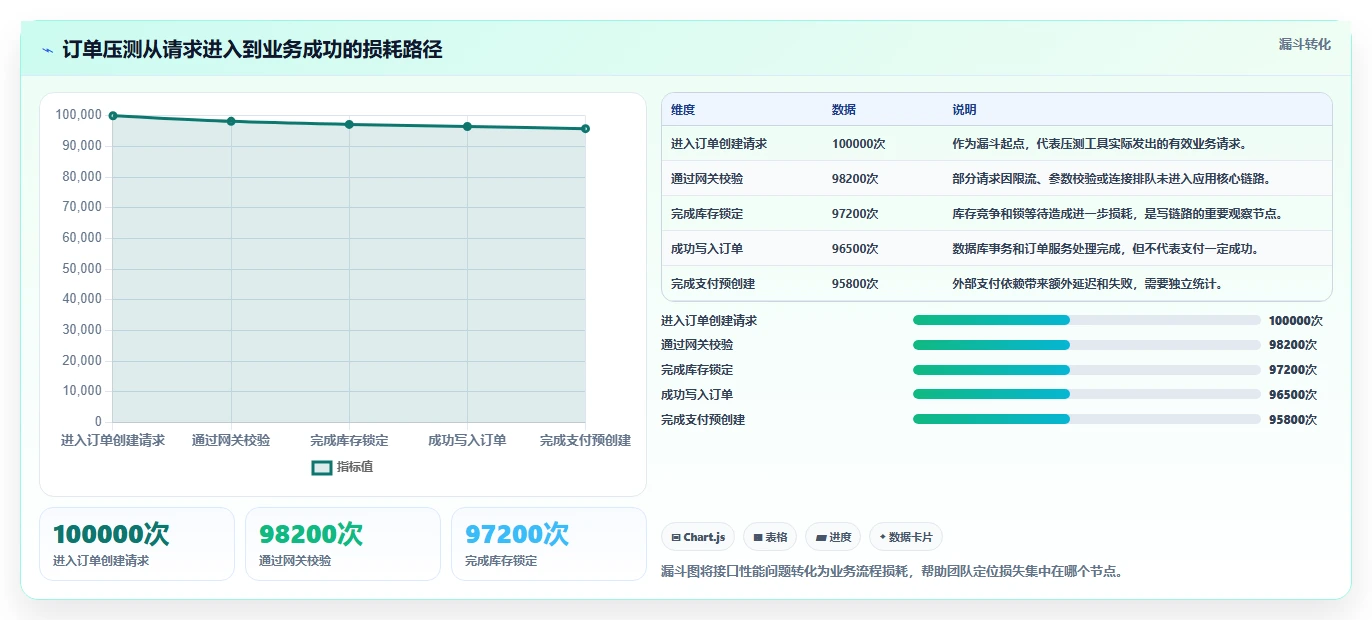Click the 98200次 value beside its progress bar

(1292, 345)
